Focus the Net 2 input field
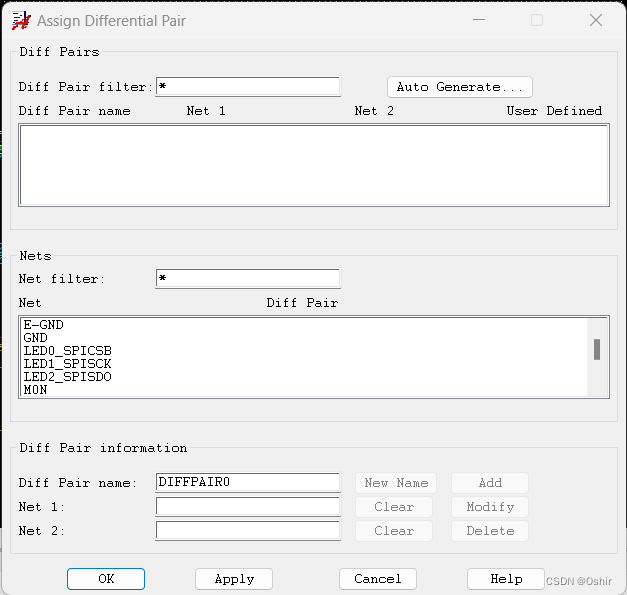The height and width of the screenshot is (595, 627). [x=248, y=531]
